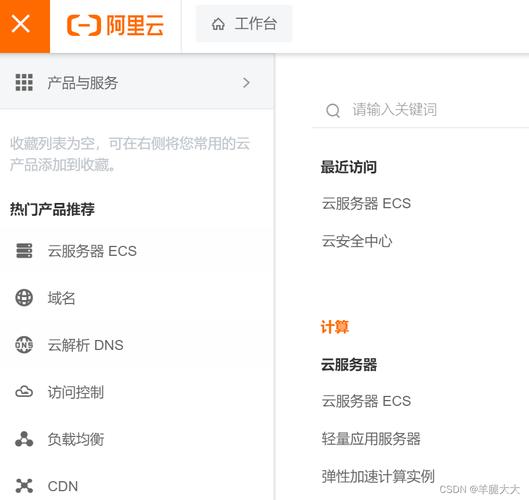The image size is (529, 500).
Task: Open the 负载均衡 product link
Action: pos(76,439)
